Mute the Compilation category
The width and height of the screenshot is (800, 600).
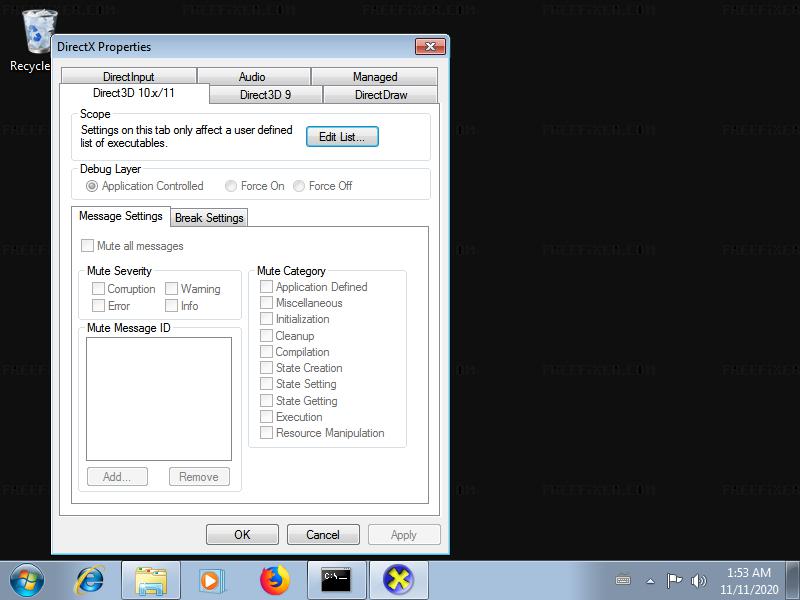pyautogui.click(x=295, y=352)
